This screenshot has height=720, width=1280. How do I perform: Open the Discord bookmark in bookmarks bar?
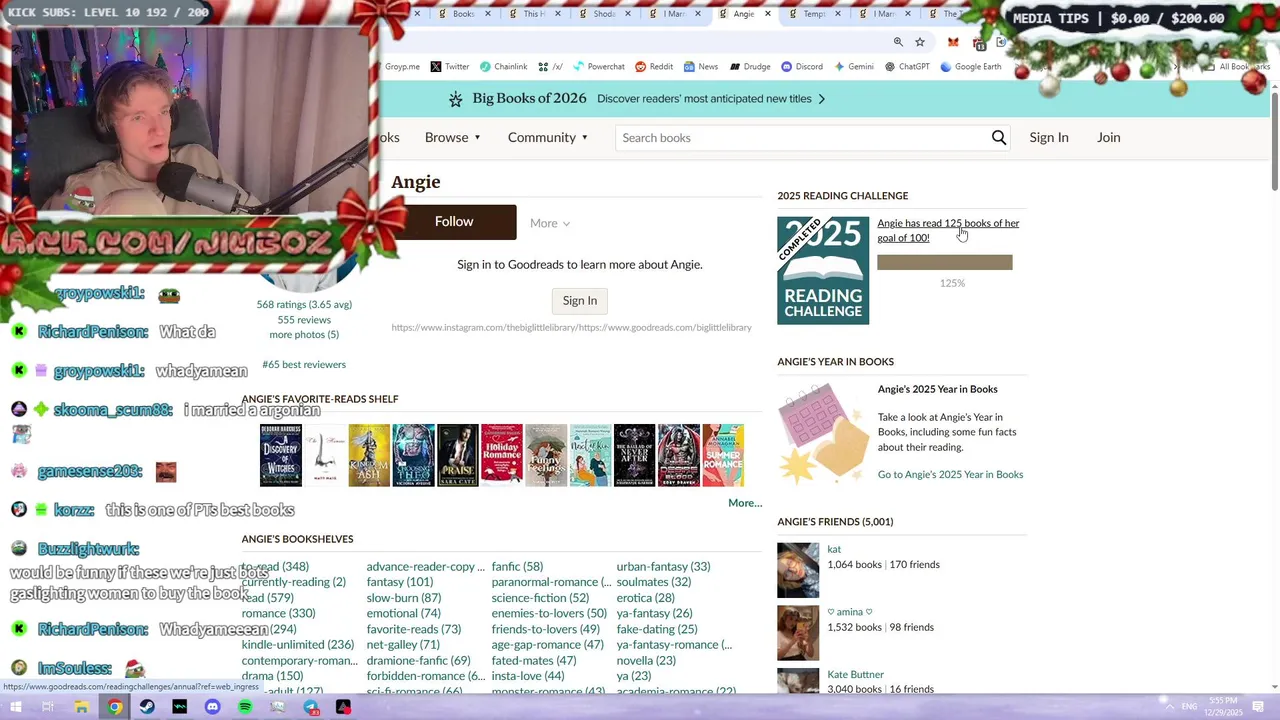point(802,67)
